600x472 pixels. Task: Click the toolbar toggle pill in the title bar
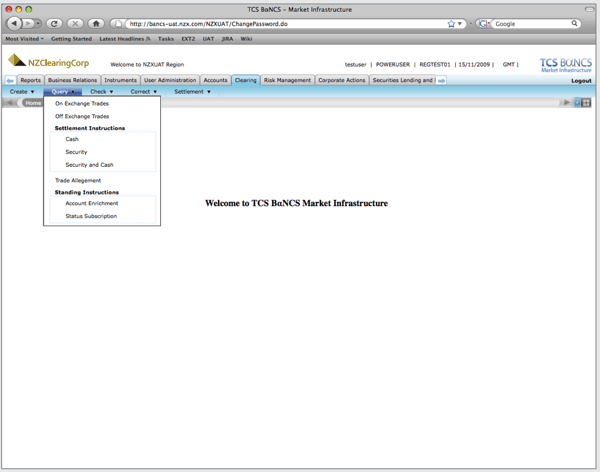[x=589, y=9]
